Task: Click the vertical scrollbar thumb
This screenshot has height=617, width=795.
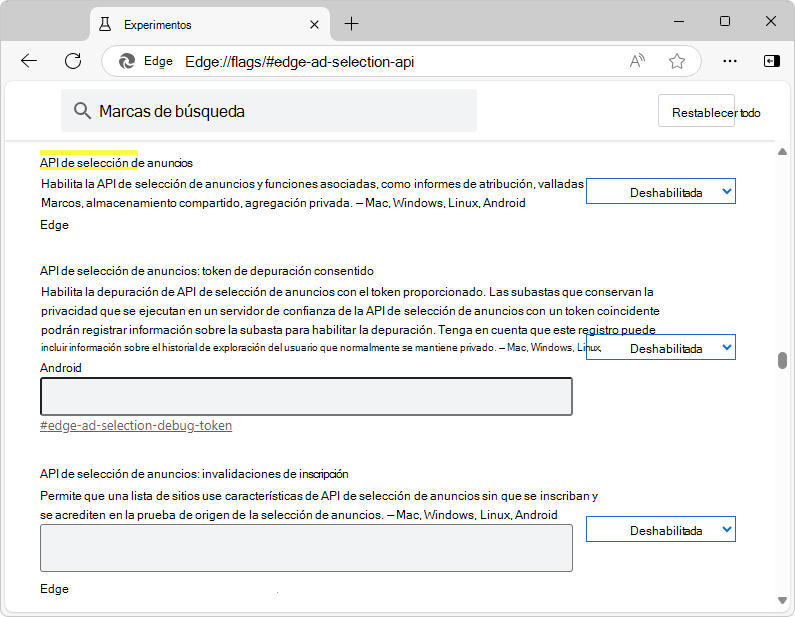Action: [782, 361]
